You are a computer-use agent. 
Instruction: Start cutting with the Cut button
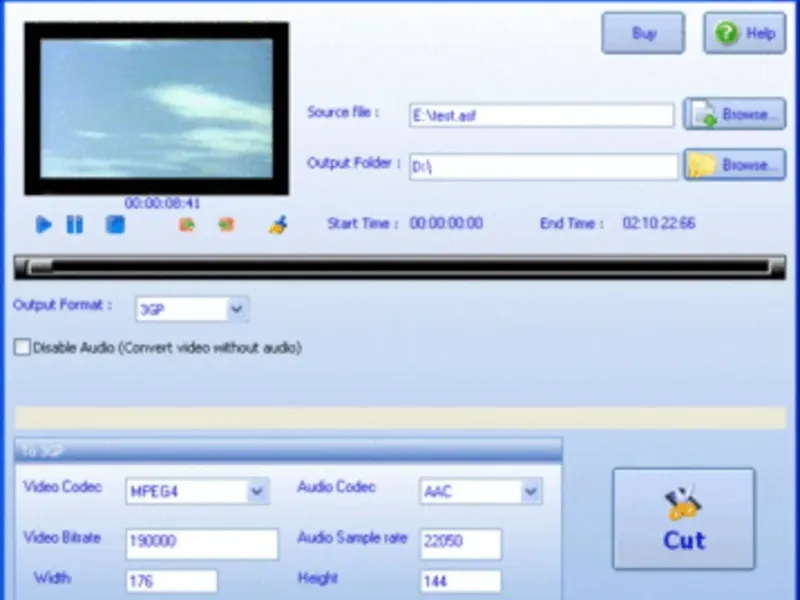[684, 519]
